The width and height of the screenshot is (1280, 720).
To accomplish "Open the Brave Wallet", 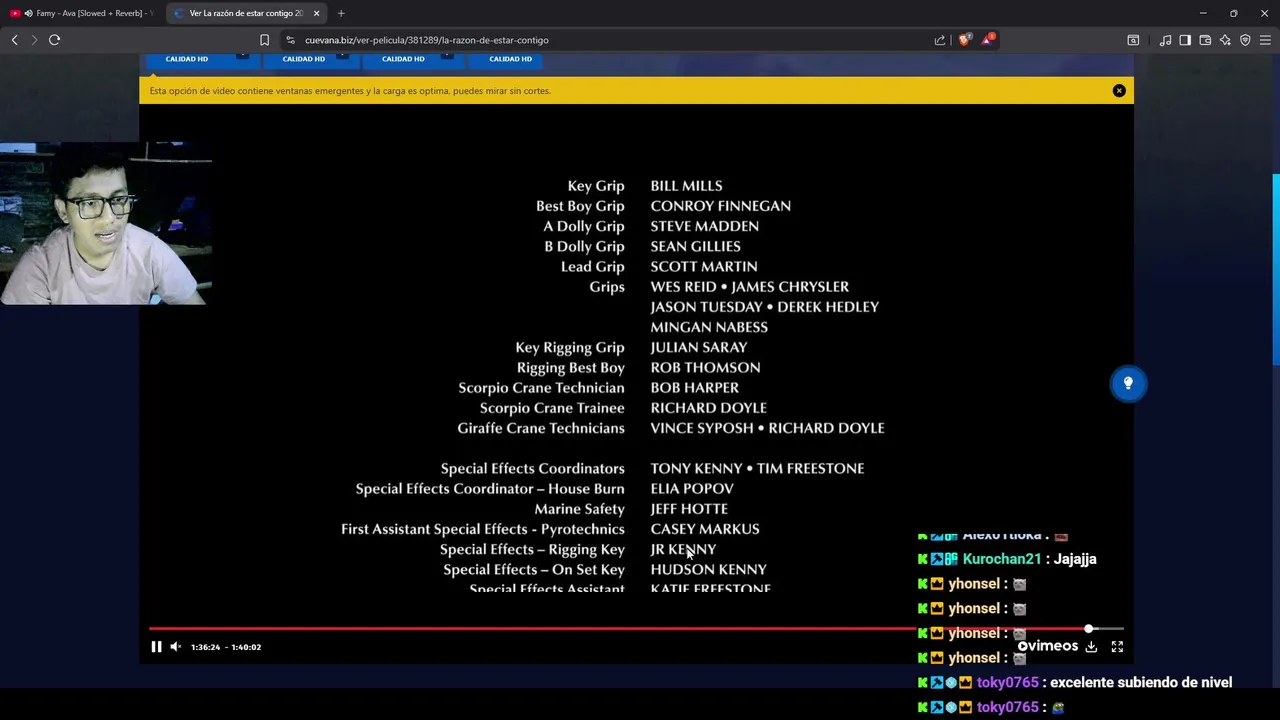I will click(1205, 40).
